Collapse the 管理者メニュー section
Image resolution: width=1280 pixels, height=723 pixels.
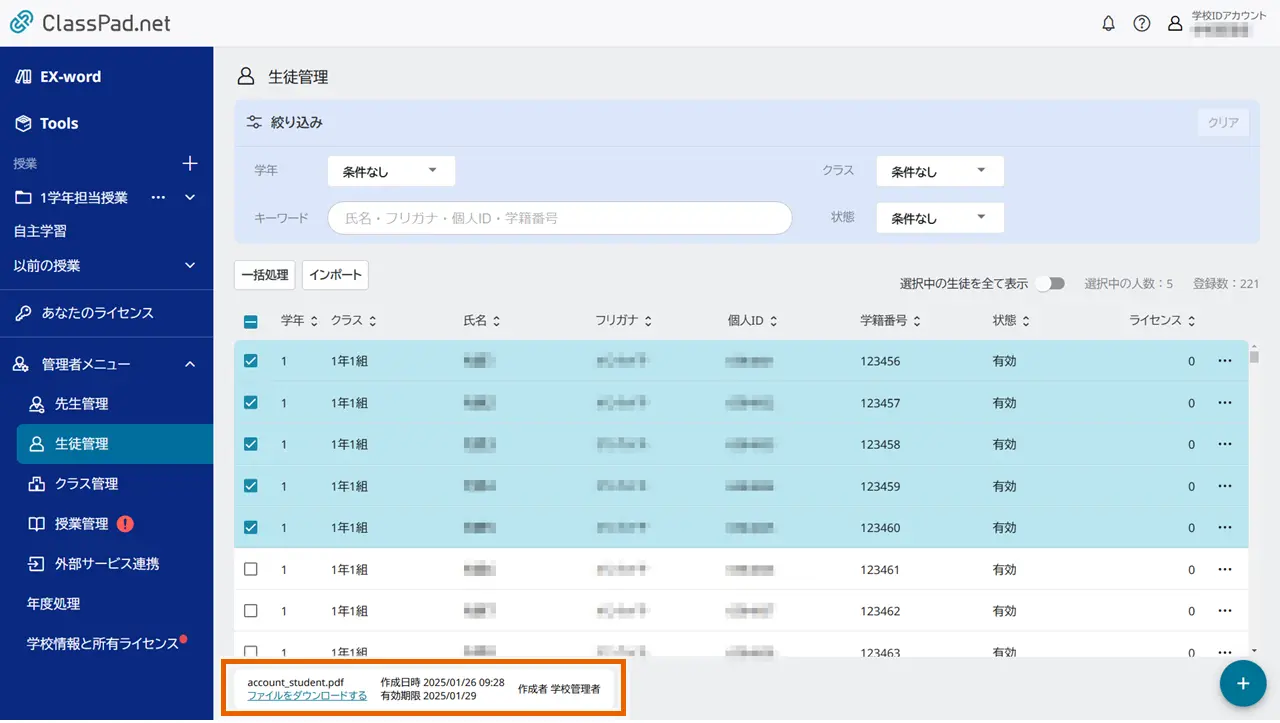(190, 365)
